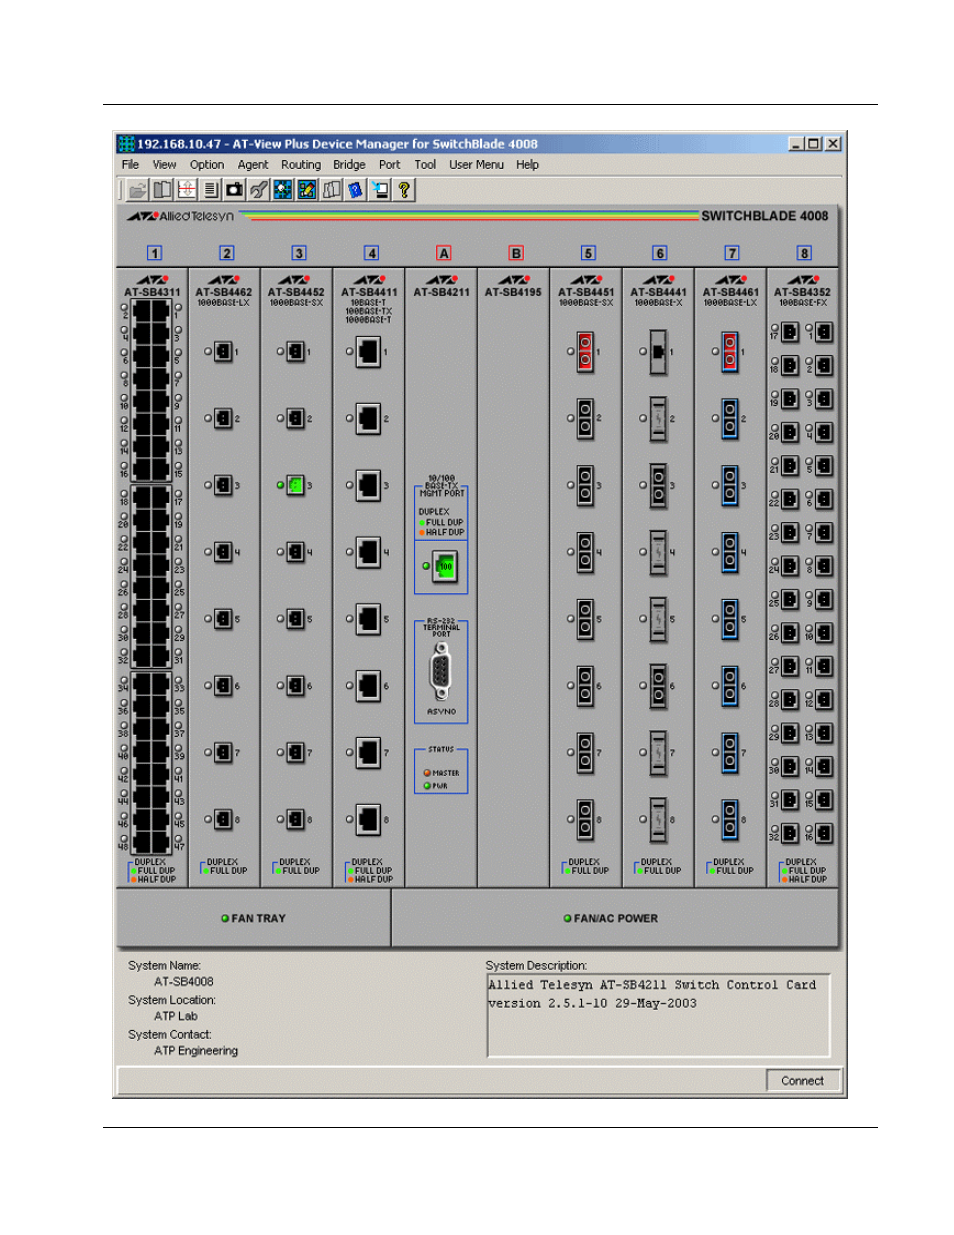Open the View menu
954x1235 pixels.
pyautogui.click(x=164, y=165)
